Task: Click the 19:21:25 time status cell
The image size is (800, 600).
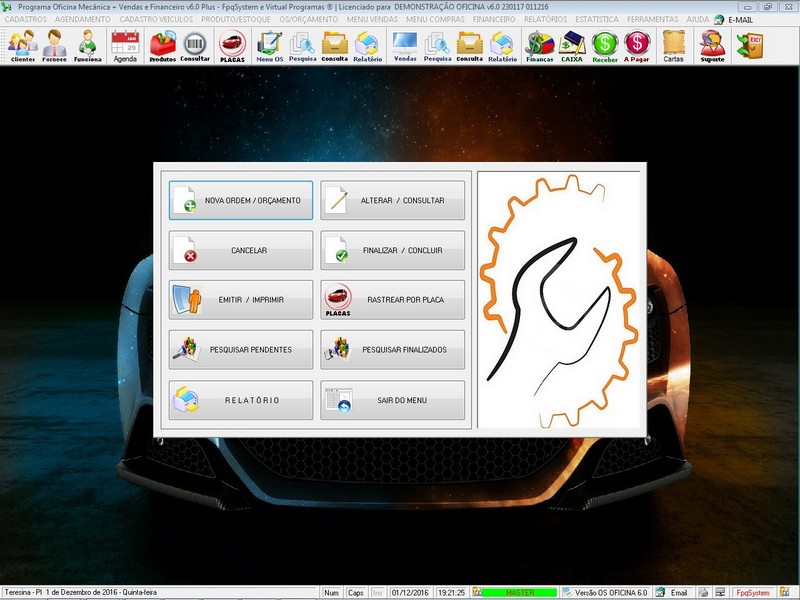Action: (x=452, y=592)
